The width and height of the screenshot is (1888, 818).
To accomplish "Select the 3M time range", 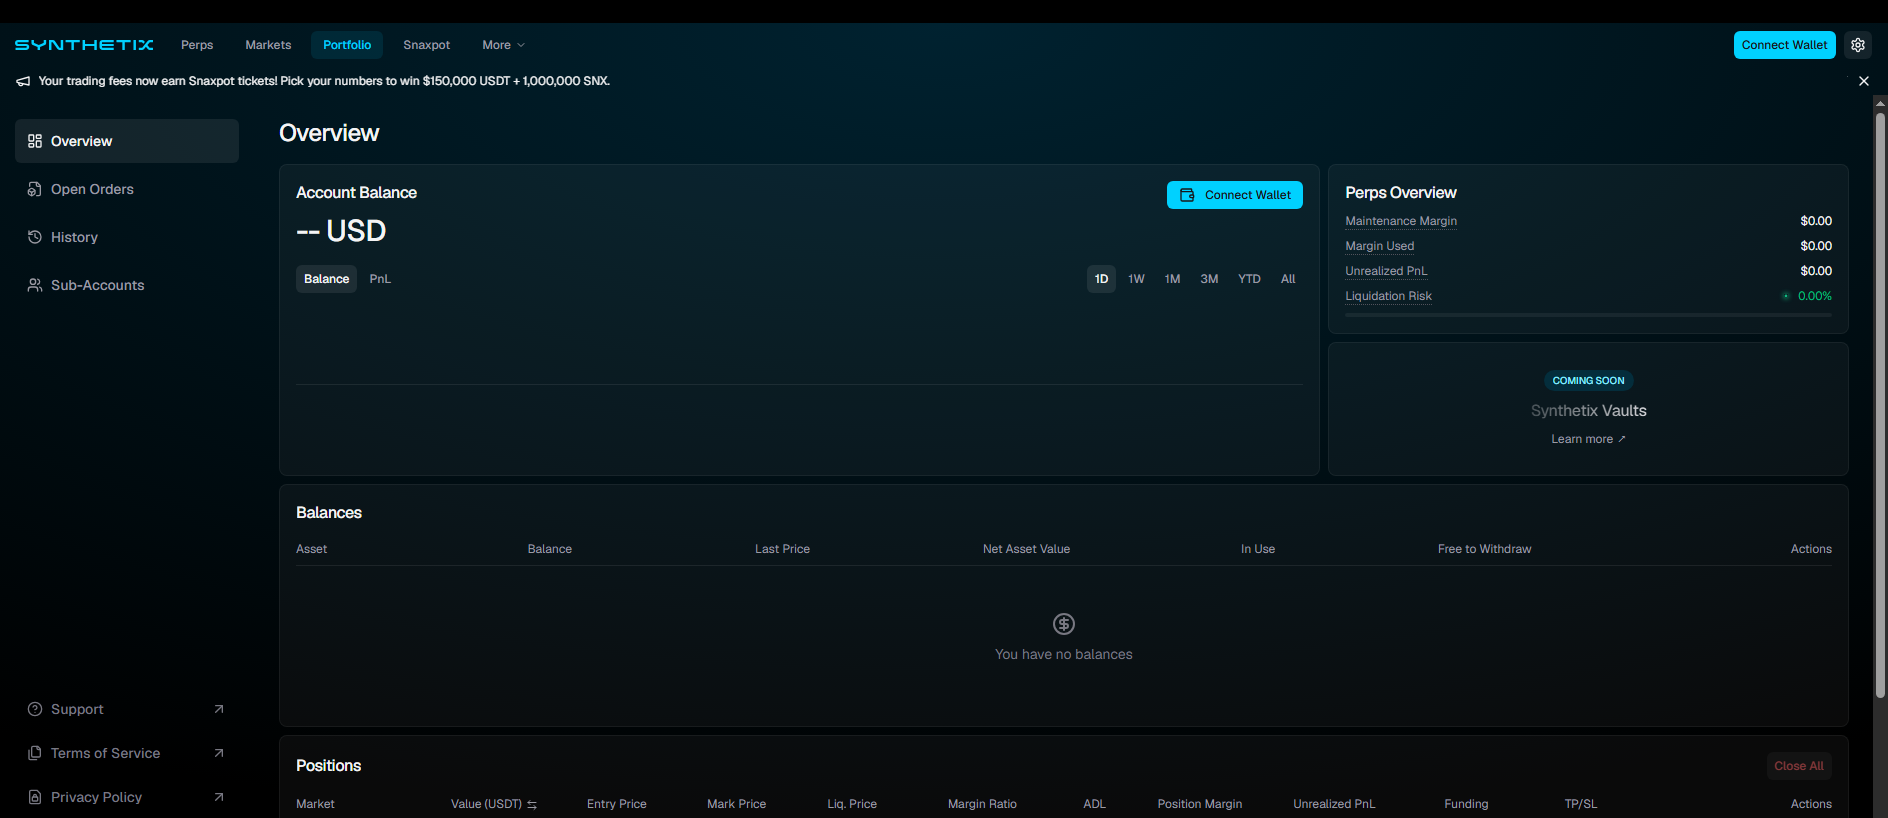I will click(1209, 279).
